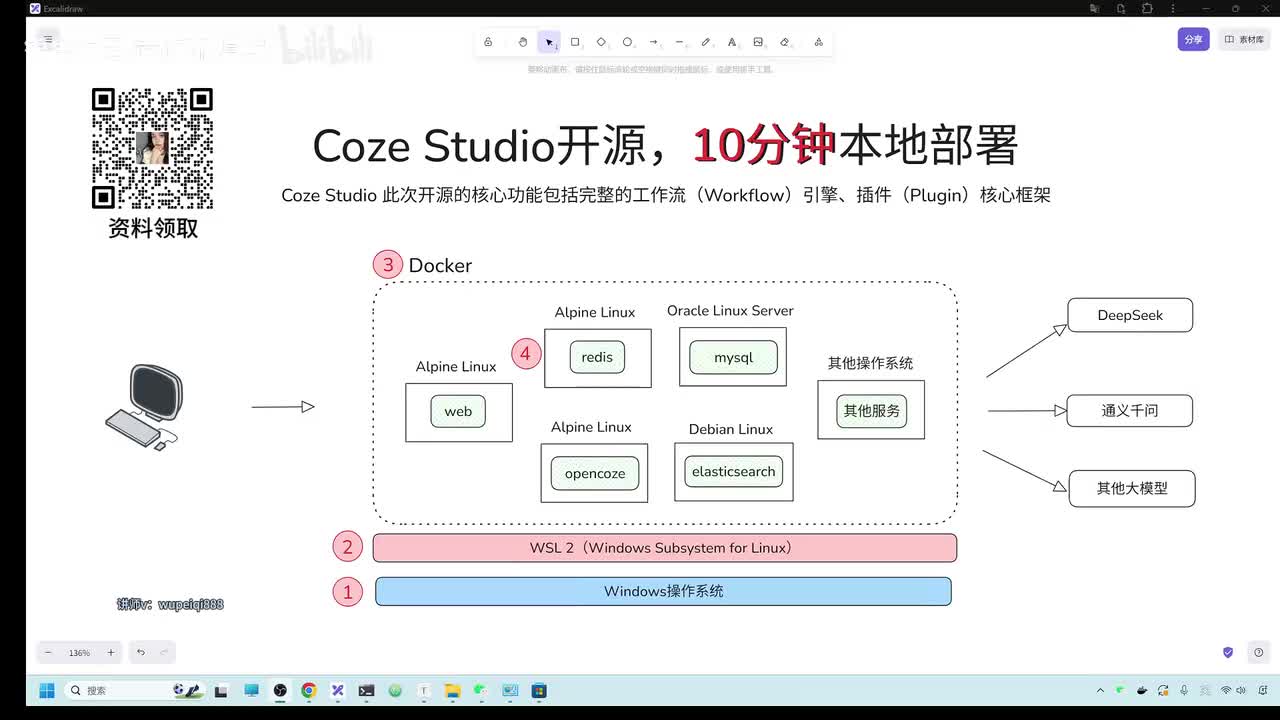The width and height of the screenshot is (1280, 720).
Task: Select the Insert Image tool
Action: coord(758,42)
